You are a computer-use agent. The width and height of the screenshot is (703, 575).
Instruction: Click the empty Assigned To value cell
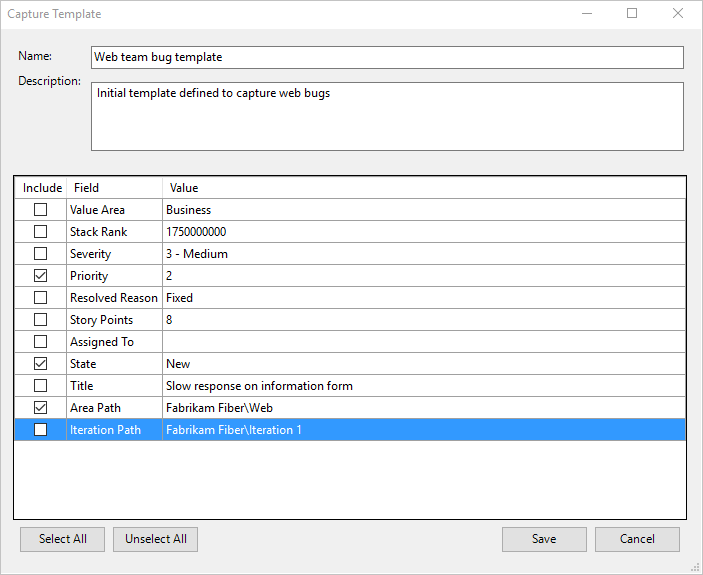424,341
